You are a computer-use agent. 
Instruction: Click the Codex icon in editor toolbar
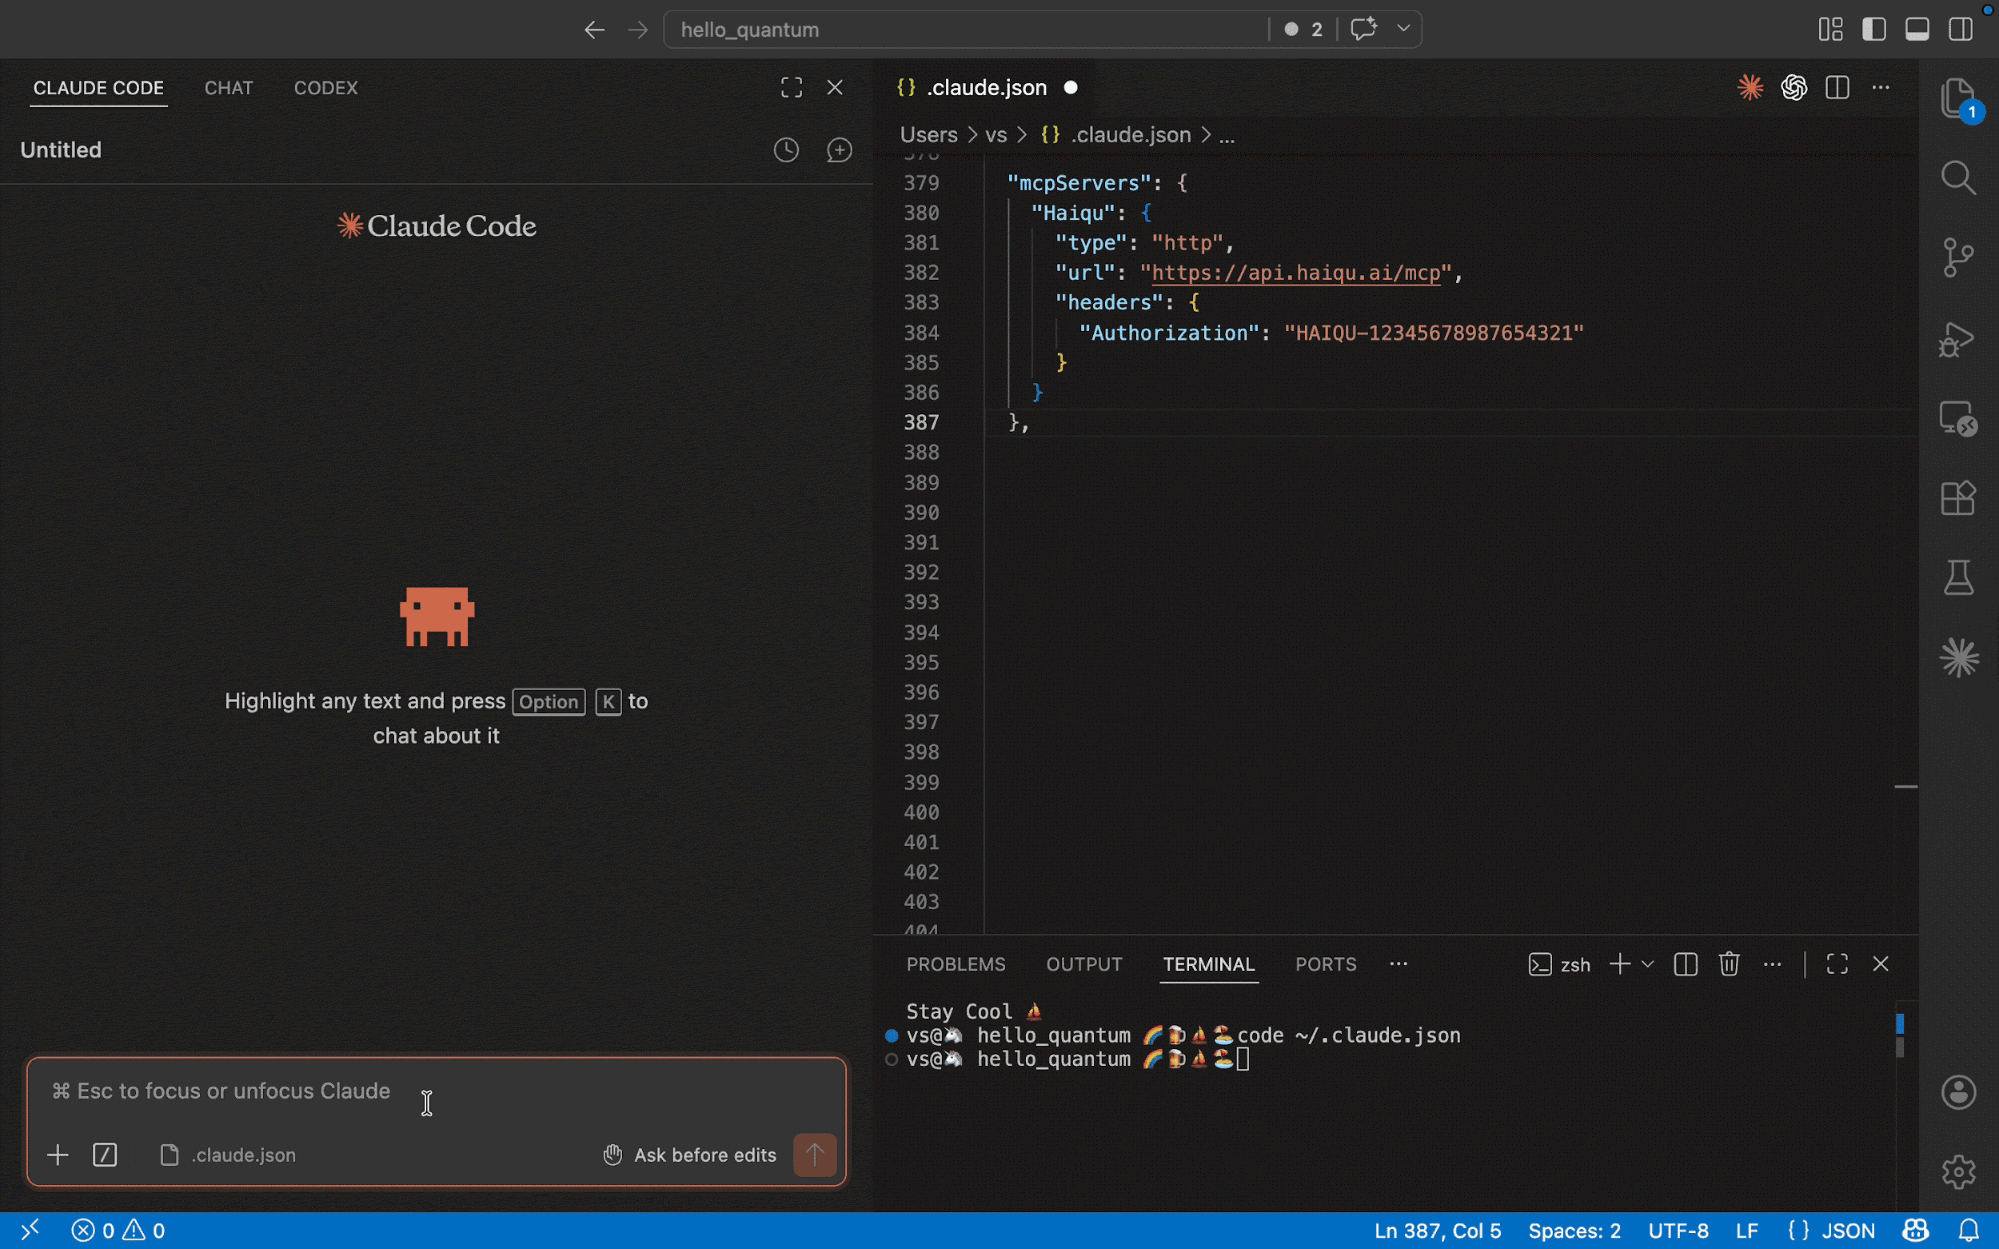[x=1794, y=88]
